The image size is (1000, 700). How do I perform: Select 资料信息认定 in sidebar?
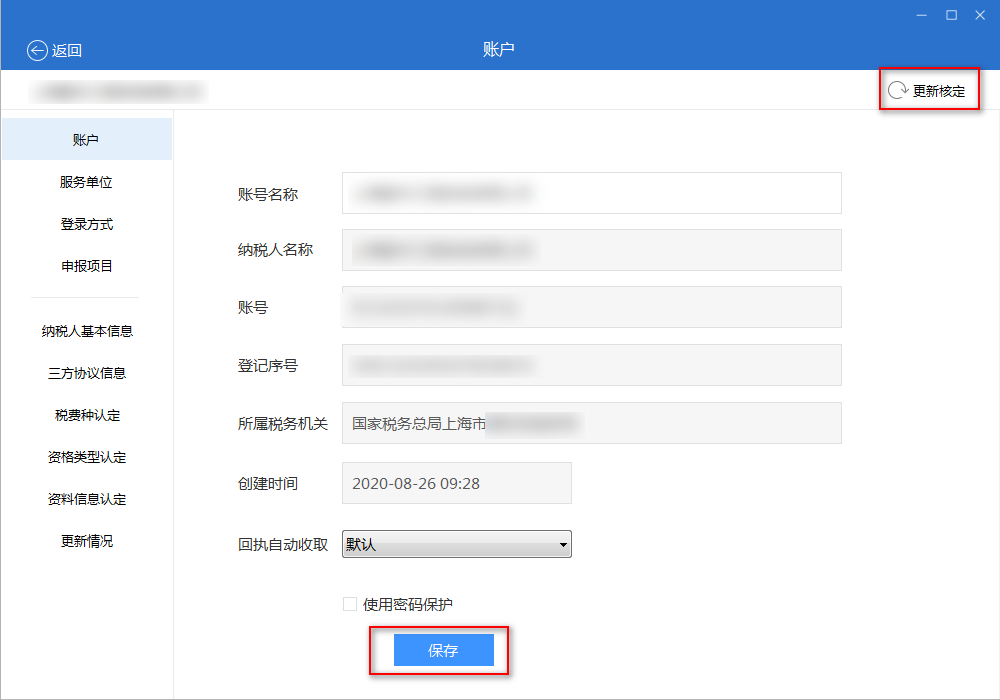click(x=86, y=499)
